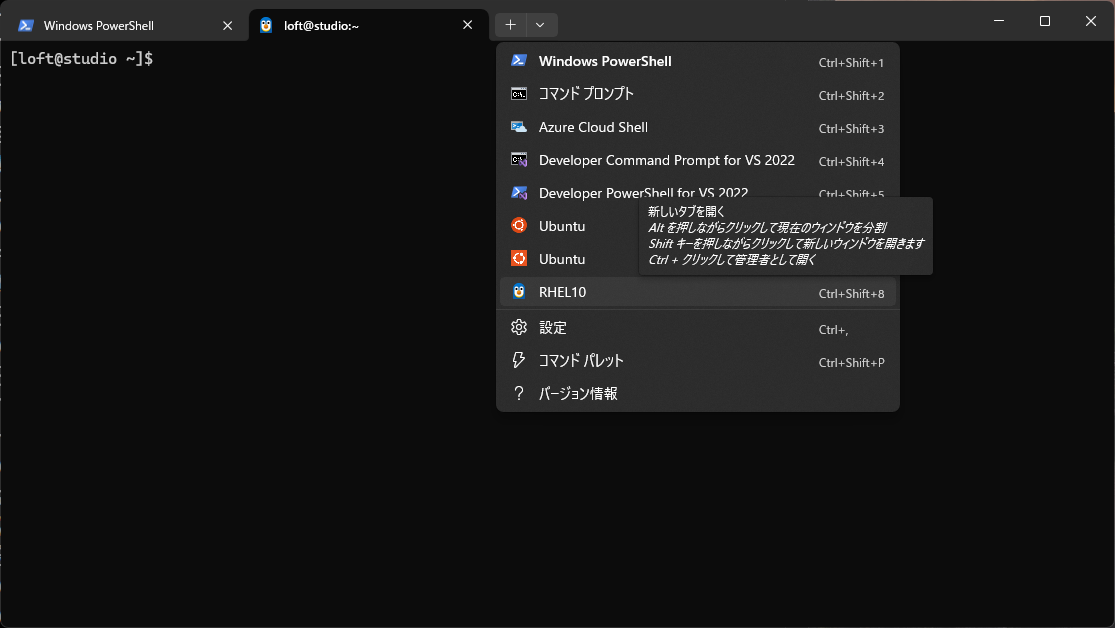Click the RHEL10 penguin icon
Image resolution: width=1115 pixels, height=628 pixels.
[519, 292]
